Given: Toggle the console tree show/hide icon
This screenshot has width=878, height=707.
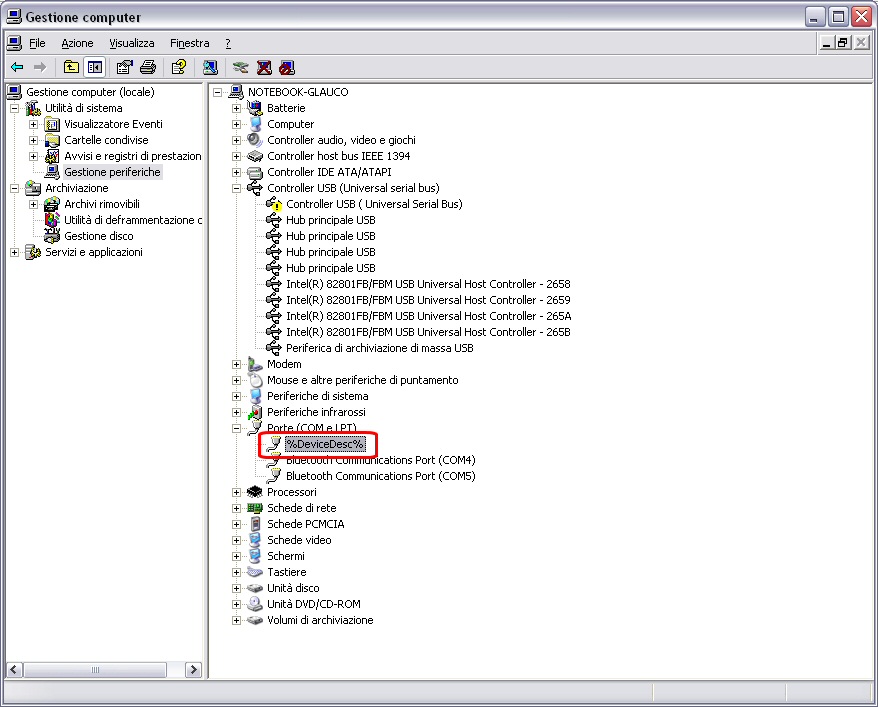Looking at the screenshot, I should click(95, 68).
